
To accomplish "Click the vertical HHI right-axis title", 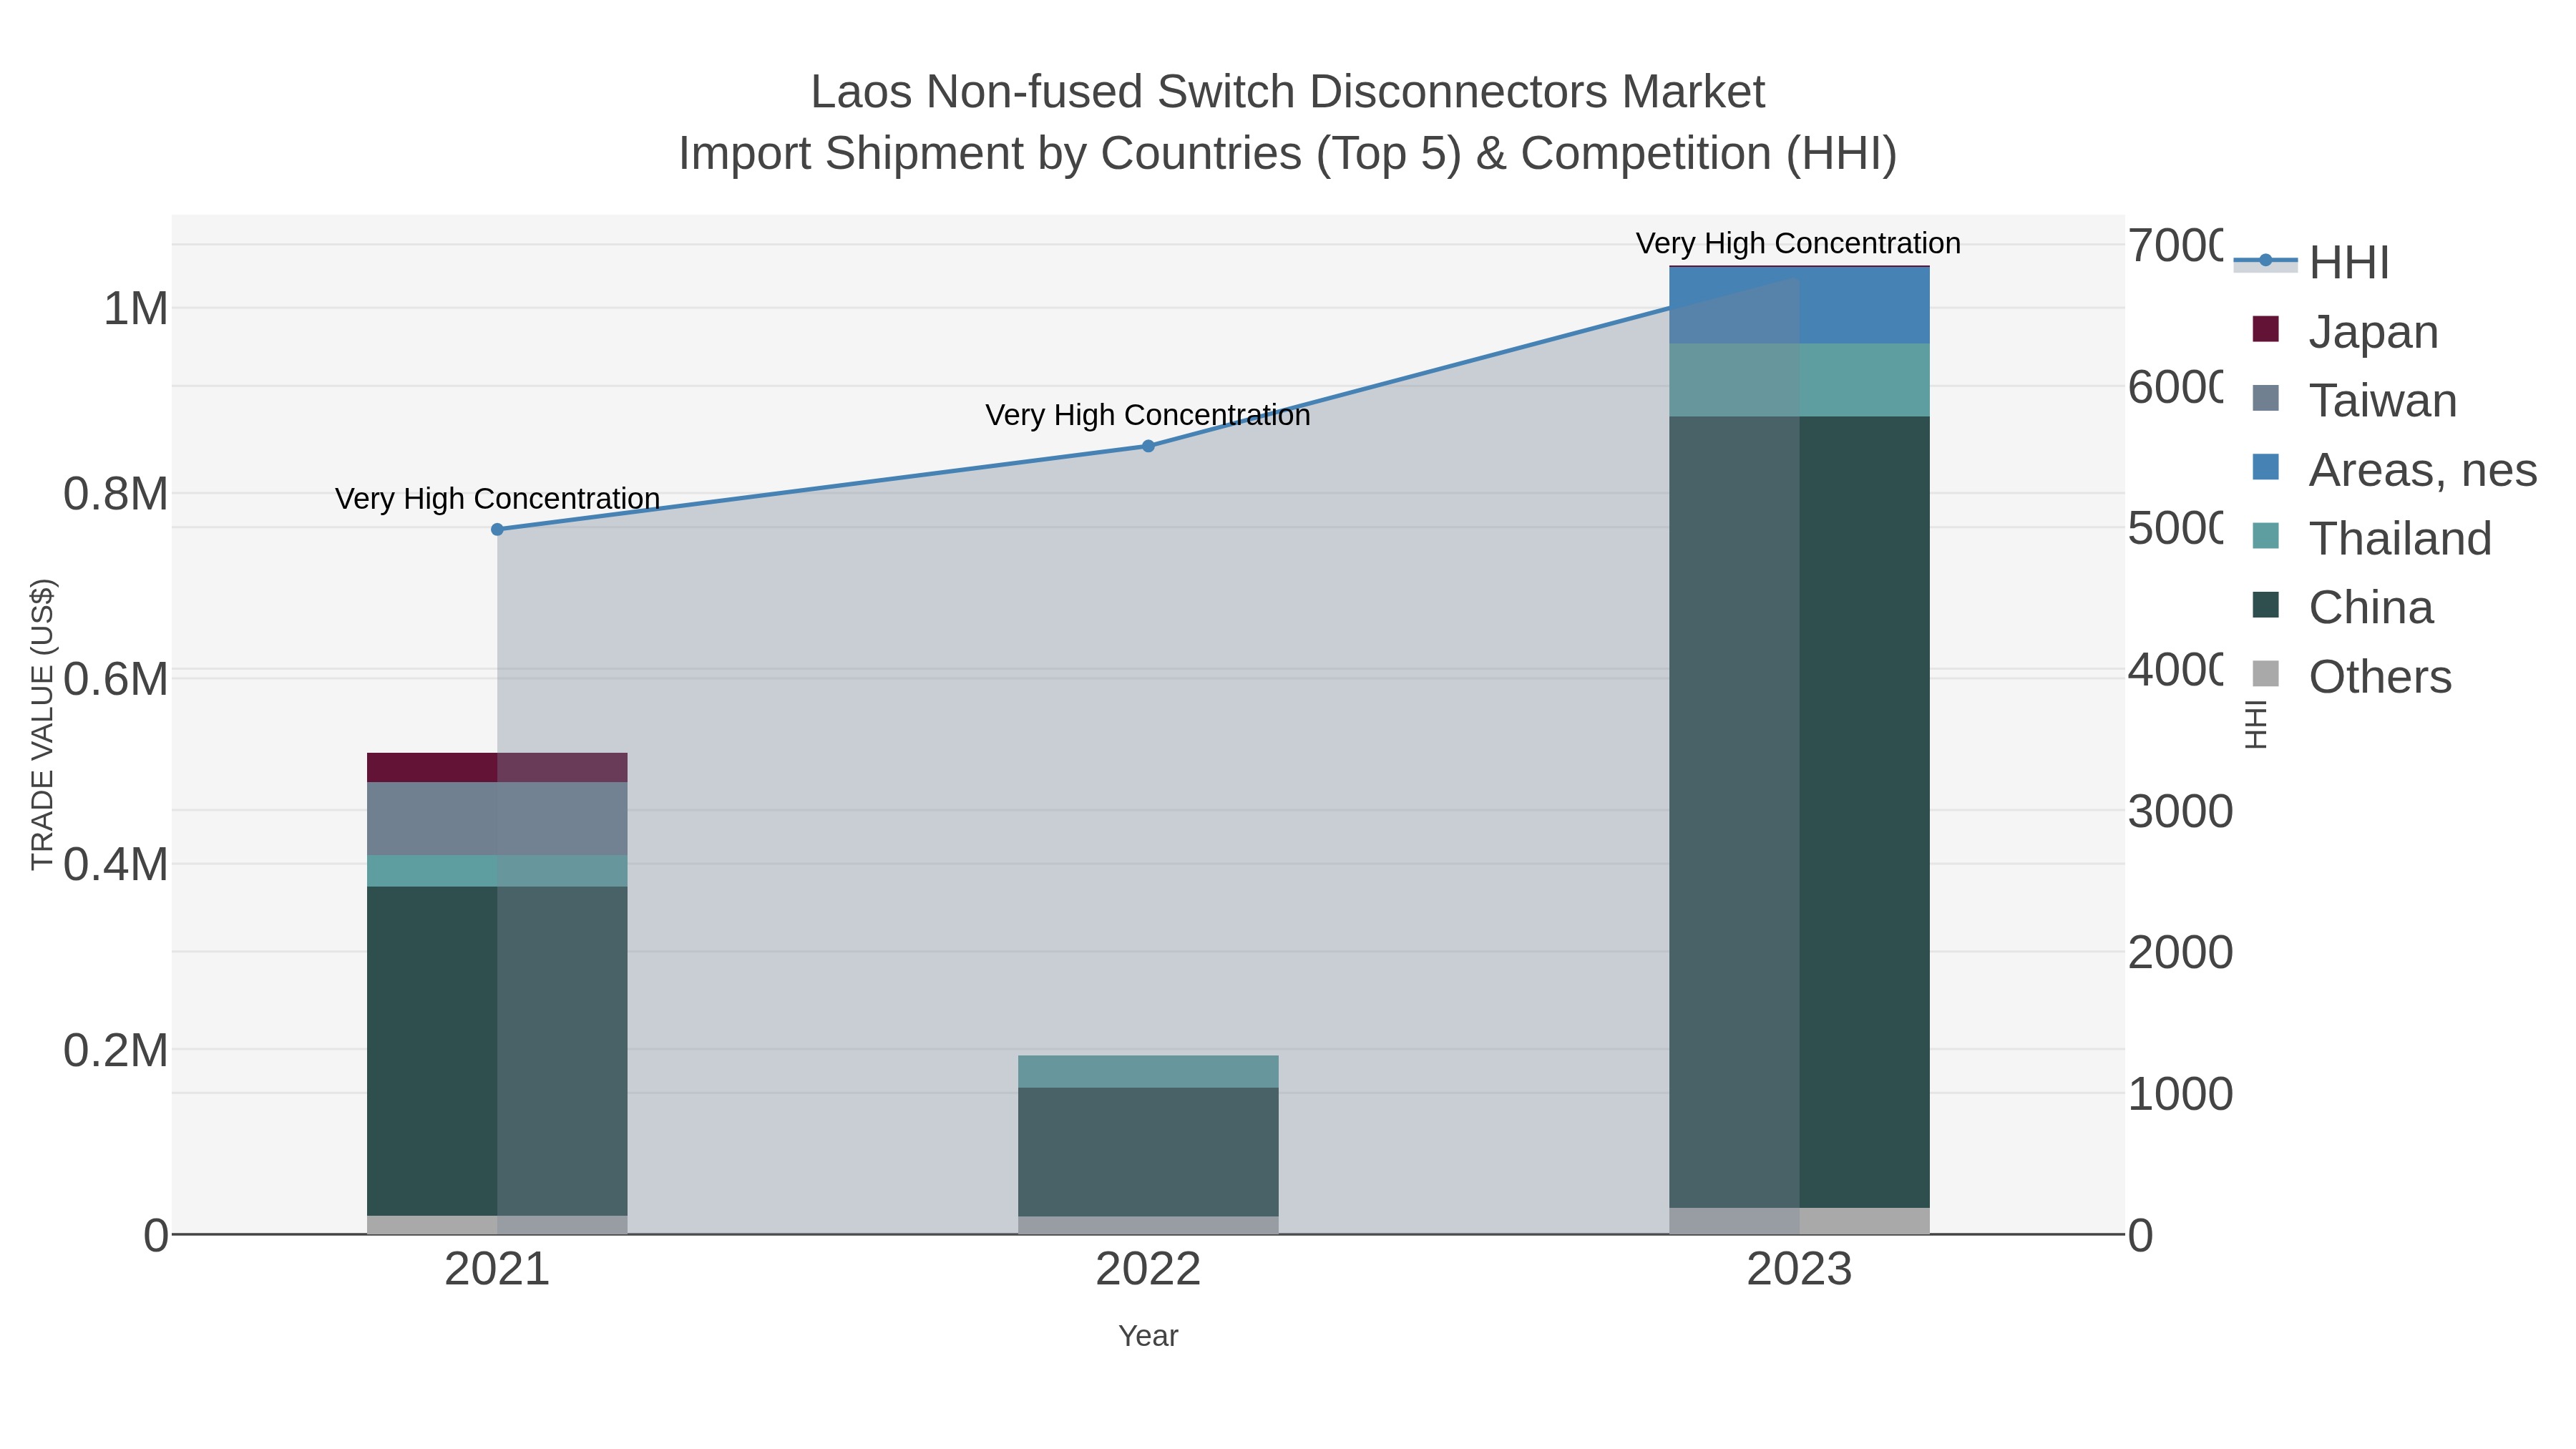I will click(2255, 724).
